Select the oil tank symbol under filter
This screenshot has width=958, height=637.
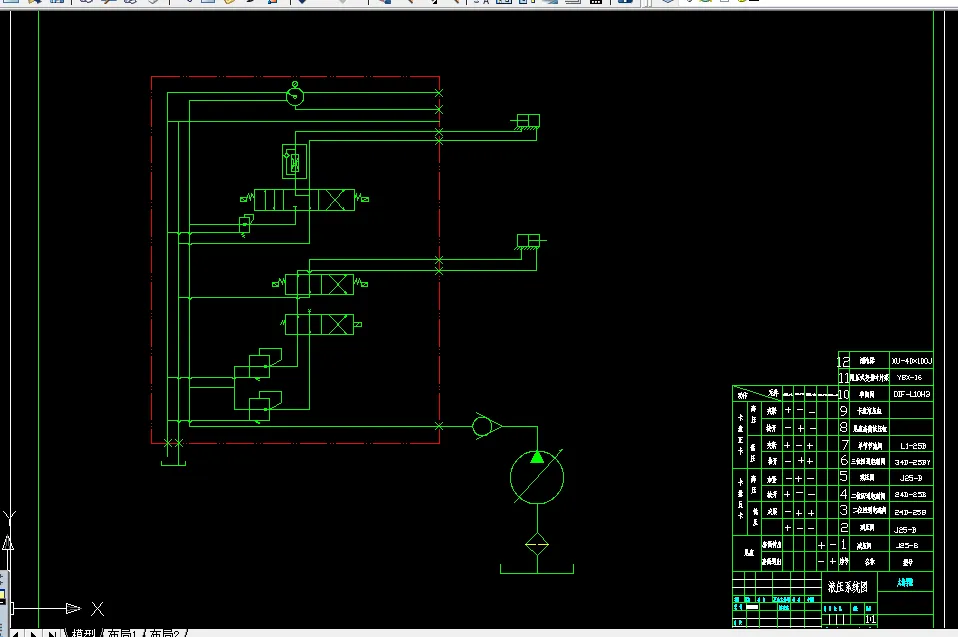point(537,569)
